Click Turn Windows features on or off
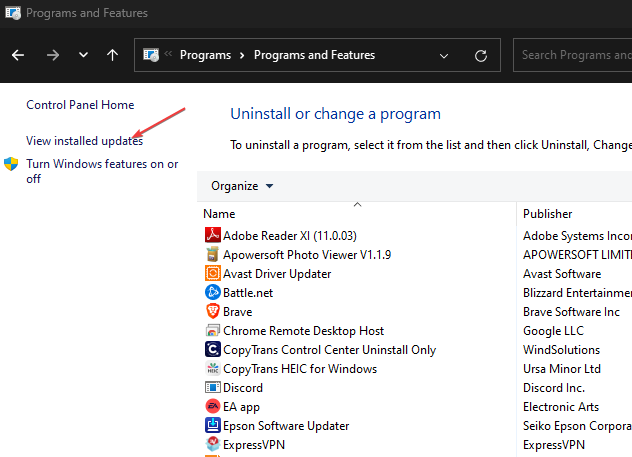Viewport: 632px width, 457px height. [102, 171]
